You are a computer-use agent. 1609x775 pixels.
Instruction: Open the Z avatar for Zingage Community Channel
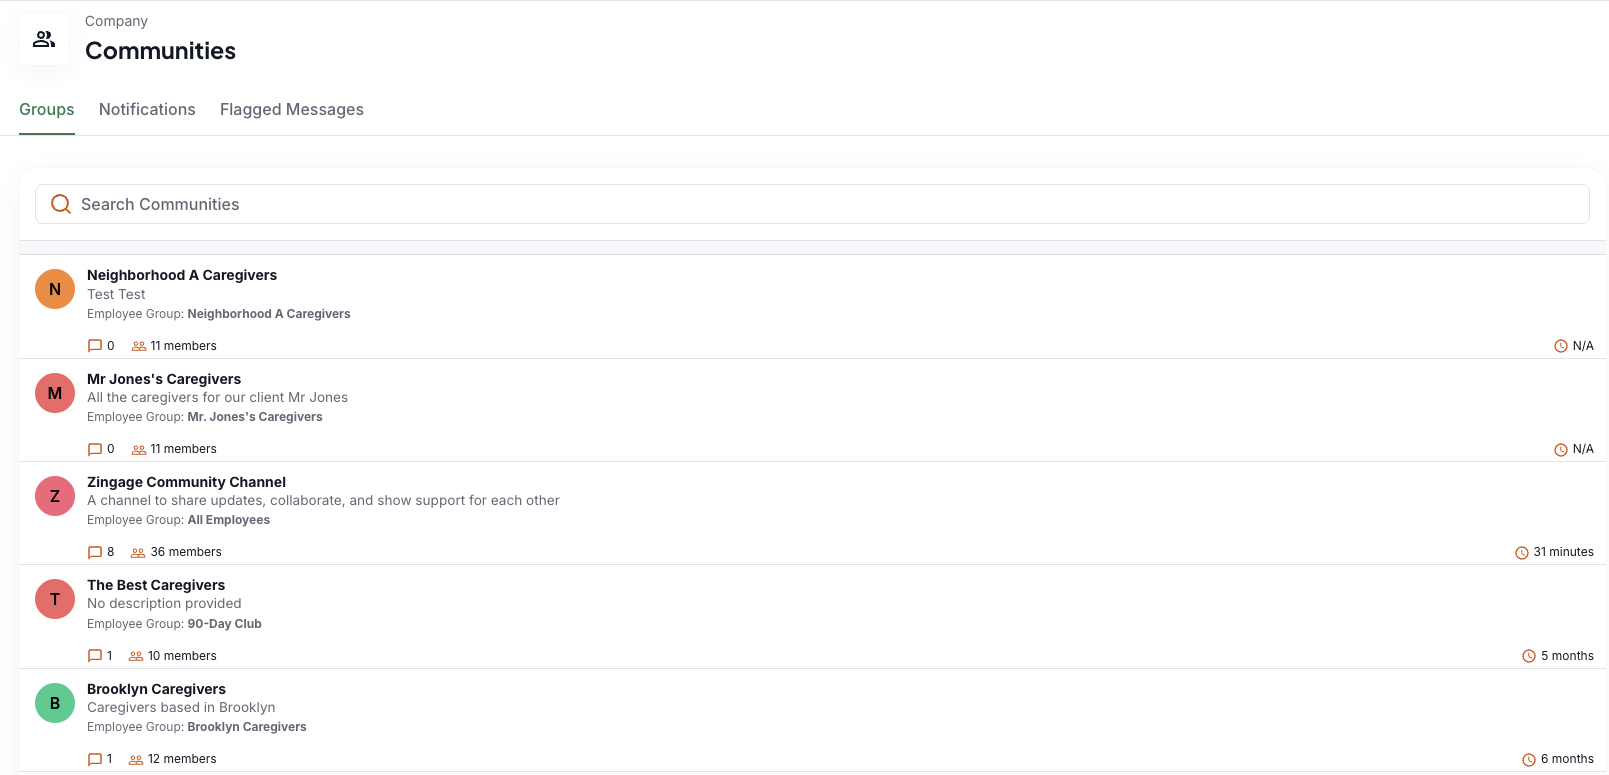pyautogui.click(x=55, y=496)
